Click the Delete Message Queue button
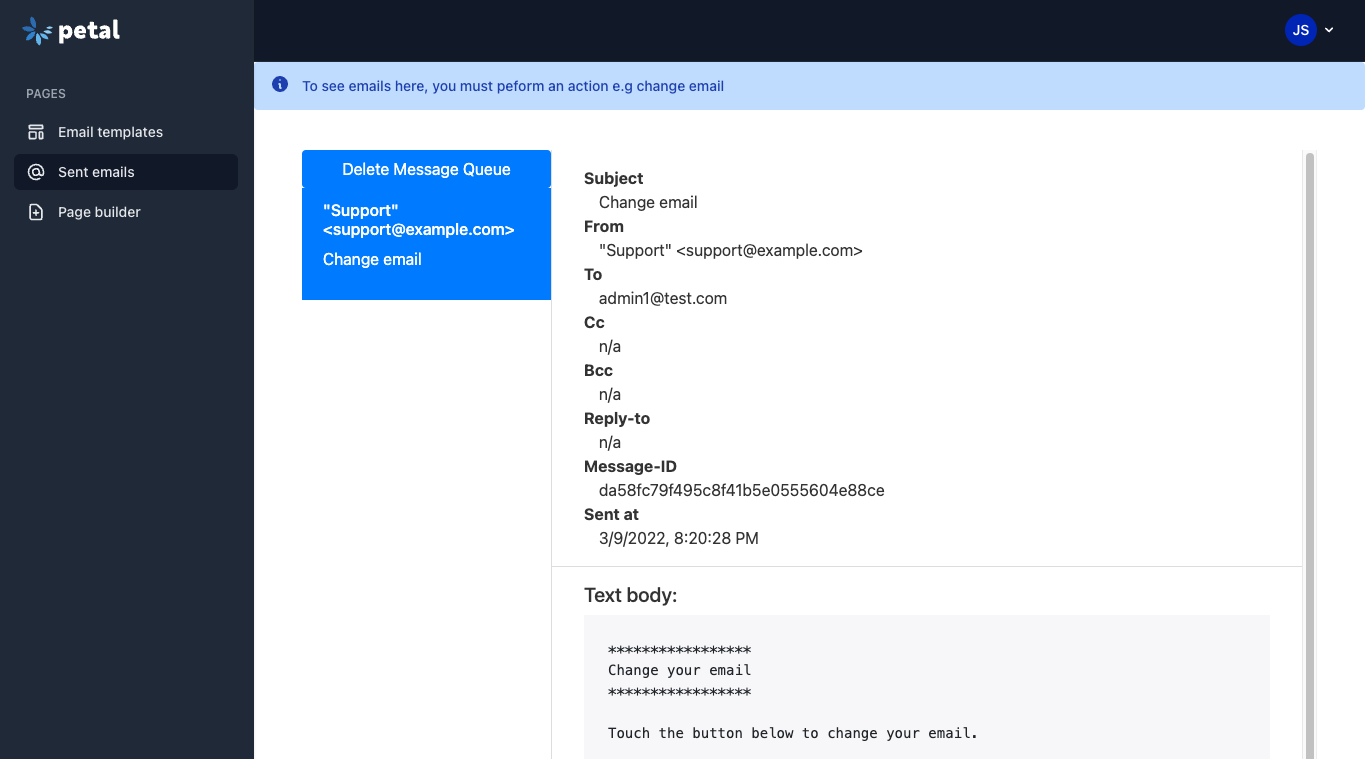This screenshot has height=759, width=1365. point(426,169)
